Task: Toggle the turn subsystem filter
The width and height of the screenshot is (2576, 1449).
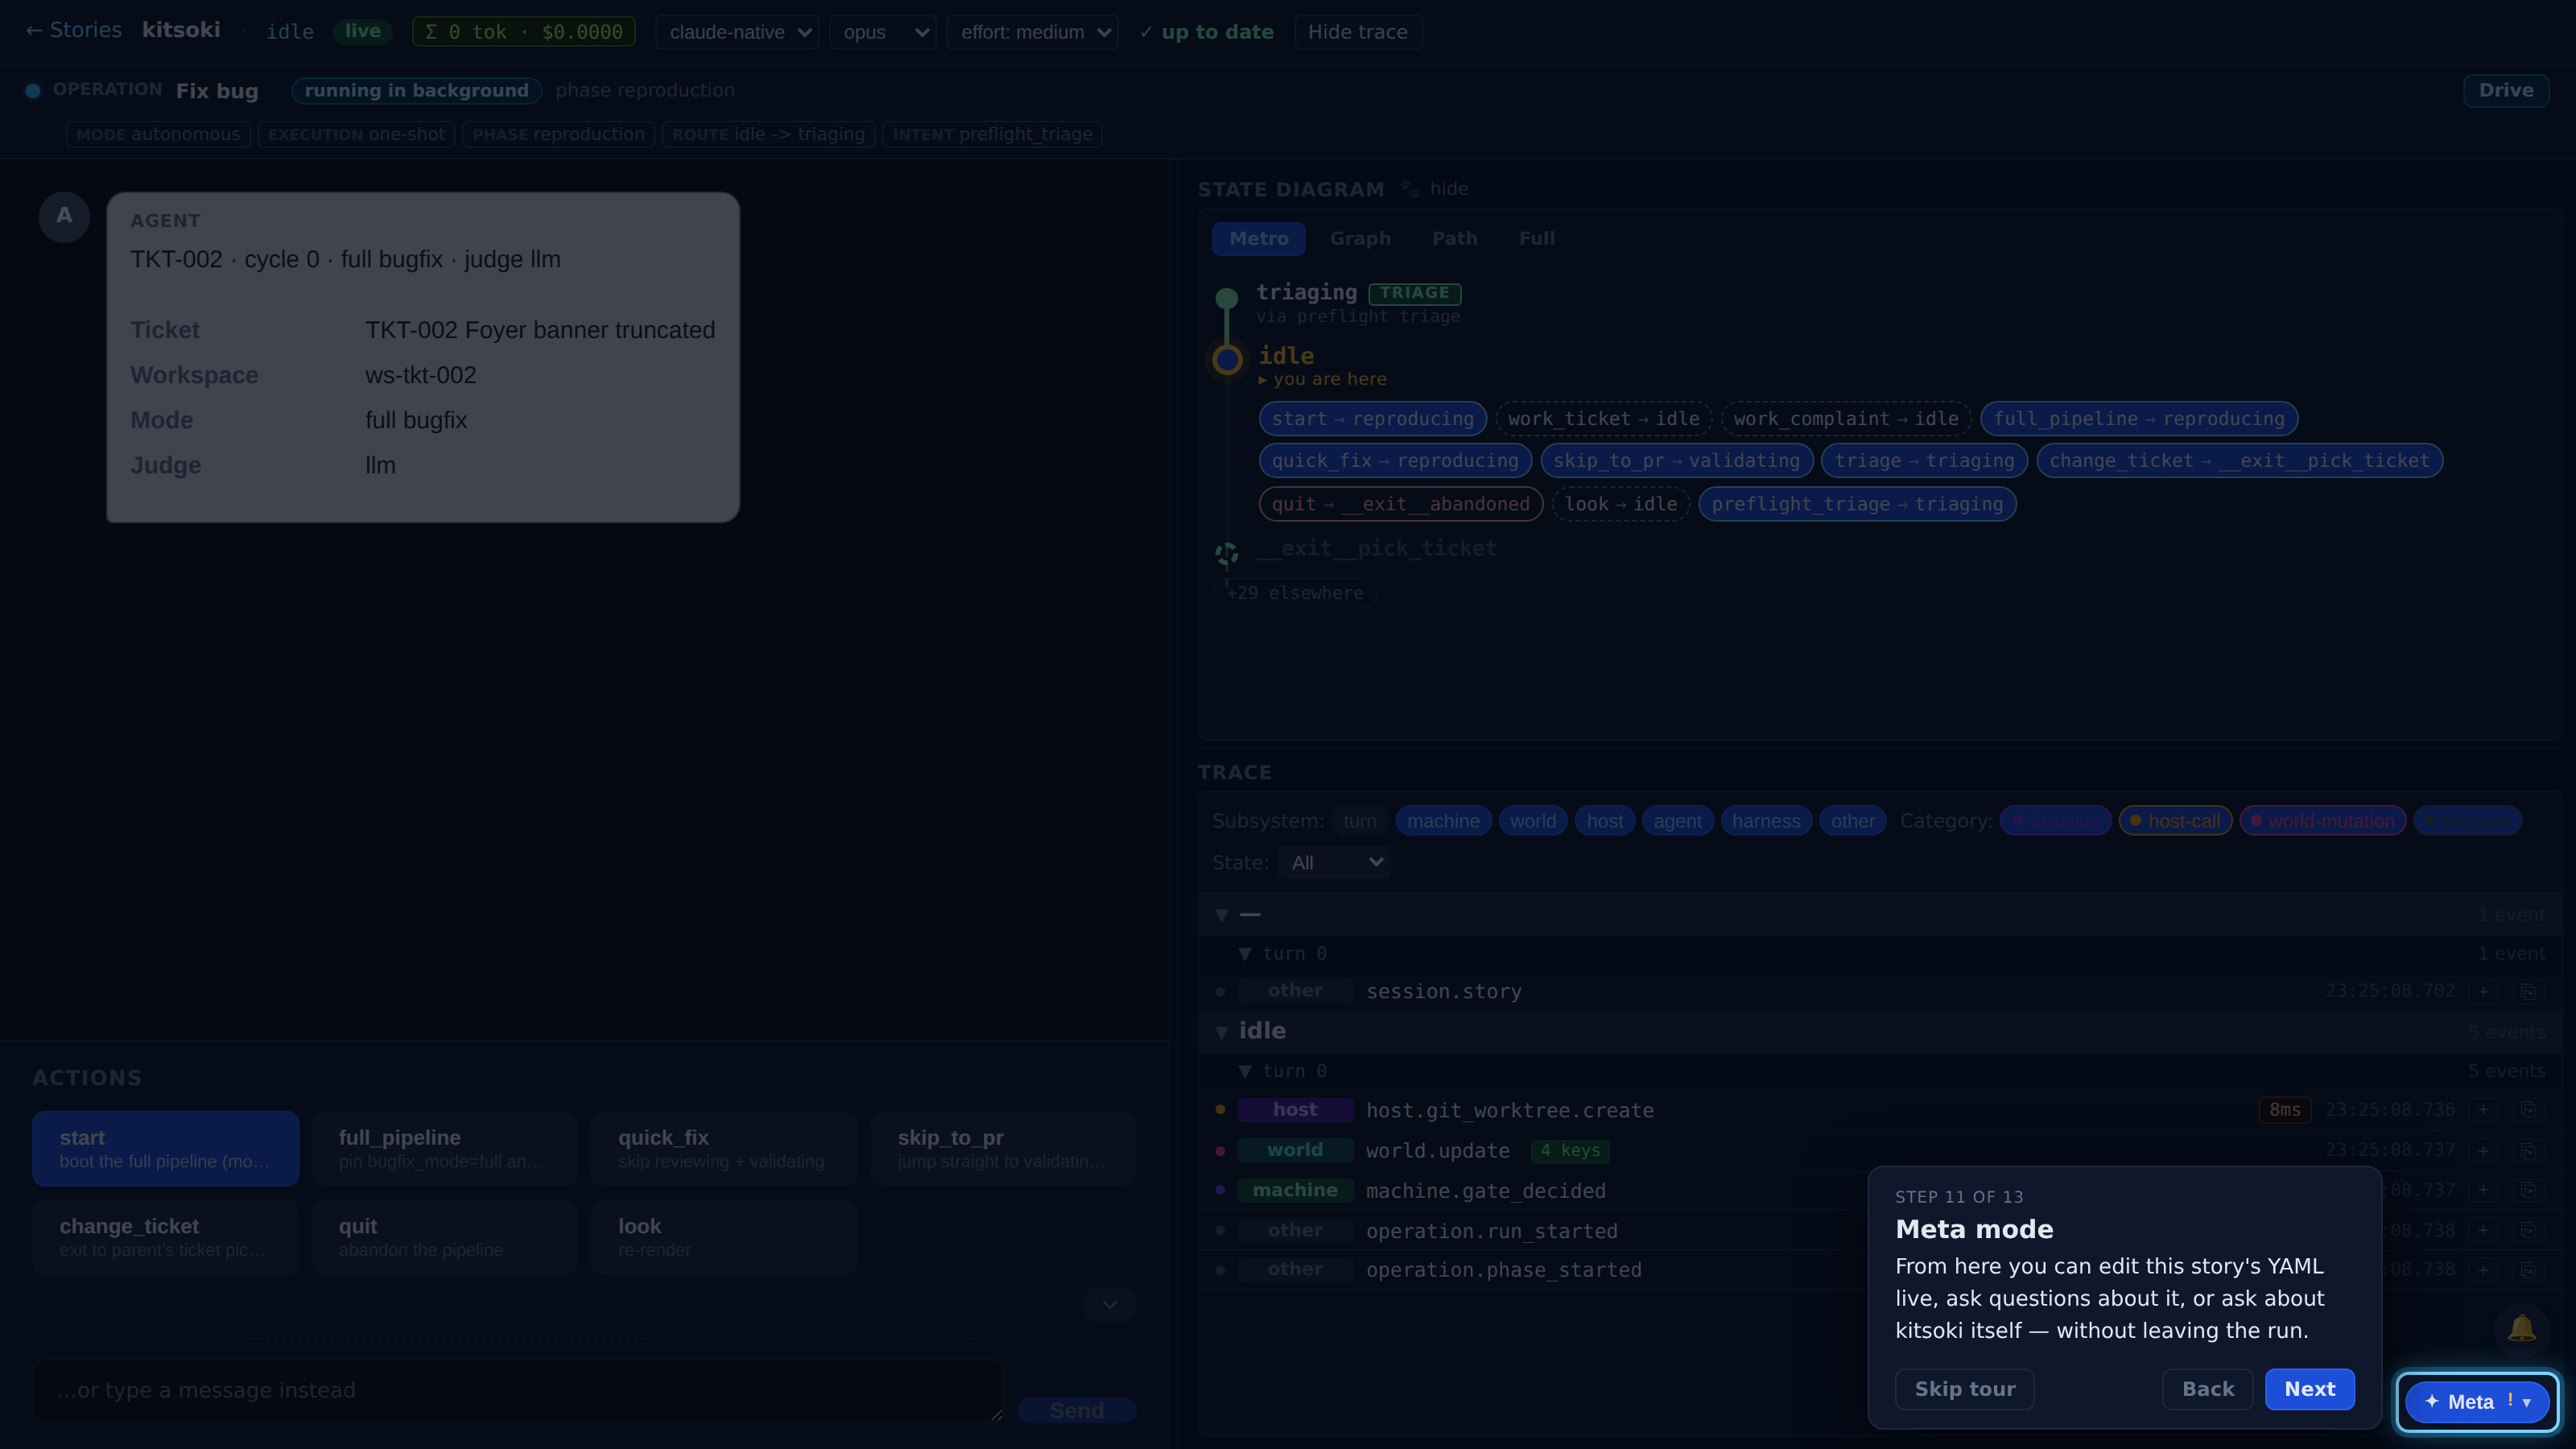Action: [1359, 821]
